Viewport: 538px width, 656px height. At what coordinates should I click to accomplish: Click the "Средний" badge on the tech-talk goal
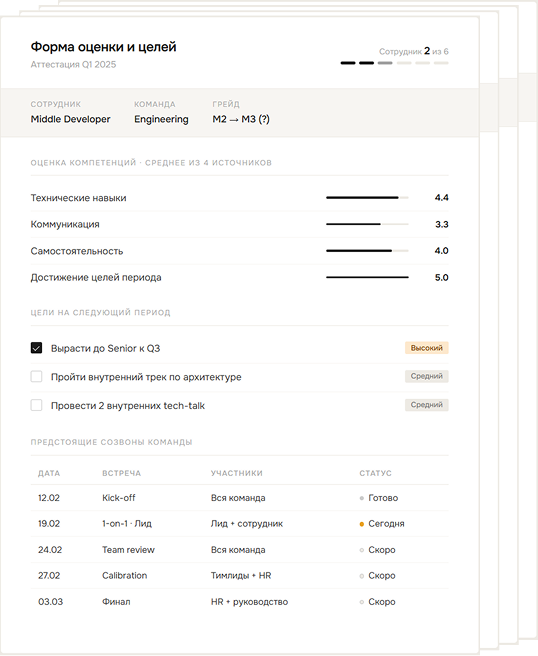coord(426,405)
